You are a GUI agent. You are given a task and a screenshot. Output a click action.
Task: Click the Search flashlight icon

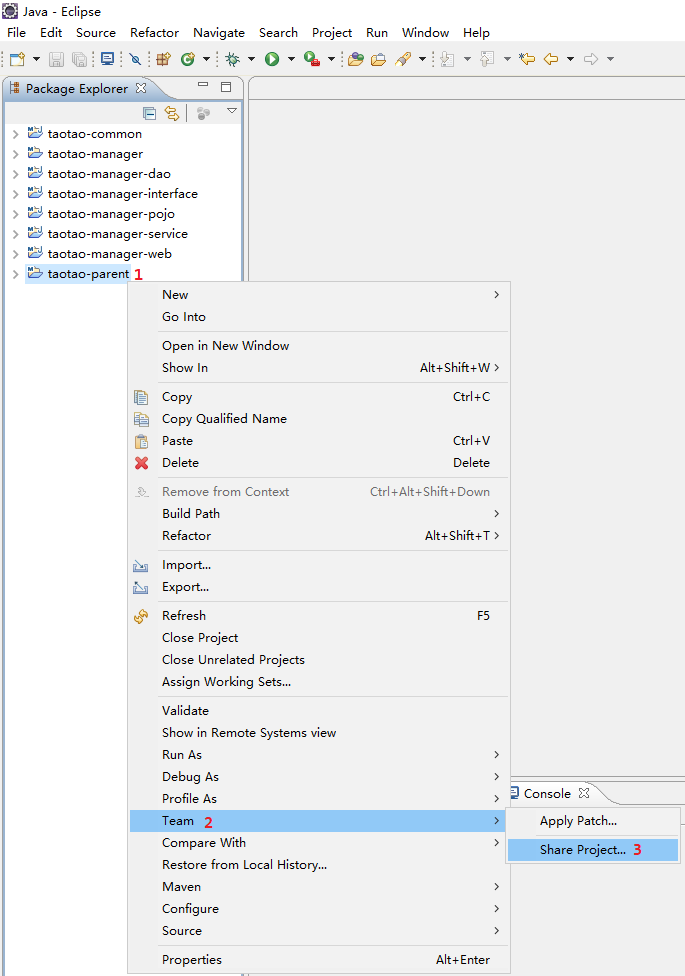click(x=404, y=59)
